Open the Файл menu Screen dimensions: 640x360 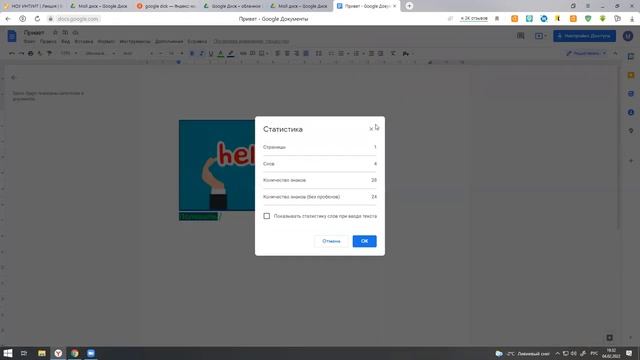pos(29,42)
